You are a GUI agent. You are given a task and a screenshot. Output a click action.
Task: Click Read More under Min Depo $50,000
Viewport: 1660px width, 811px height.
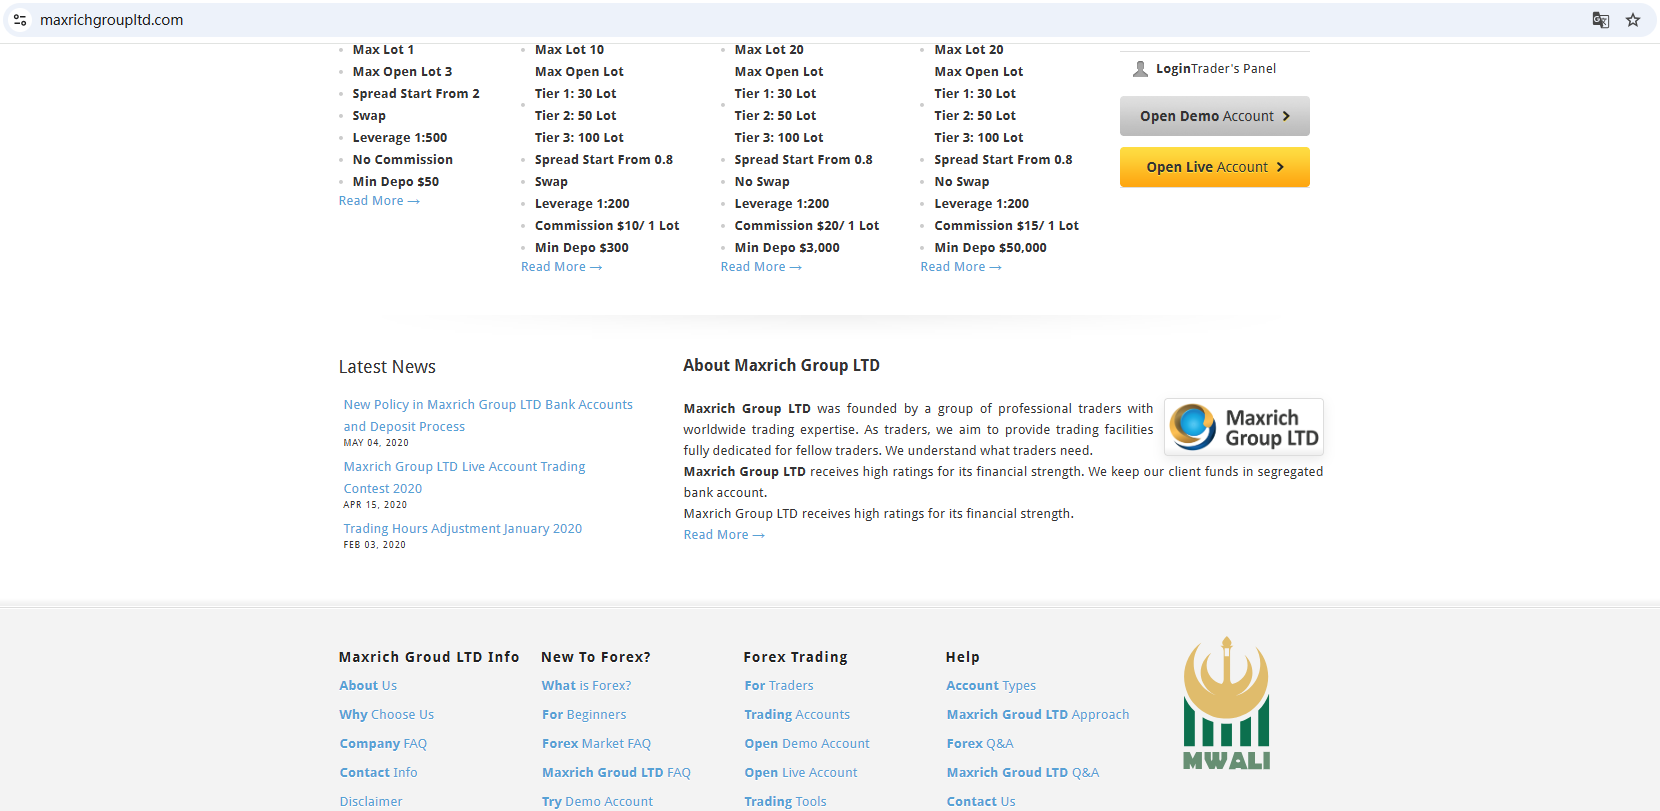pos(960,267)
